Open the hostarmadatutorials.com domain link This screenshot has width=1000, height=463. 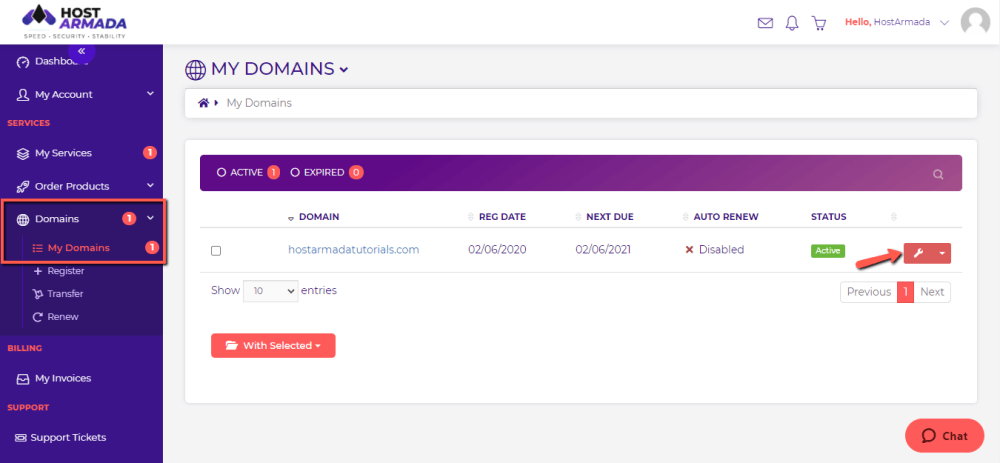pos(353,249)
